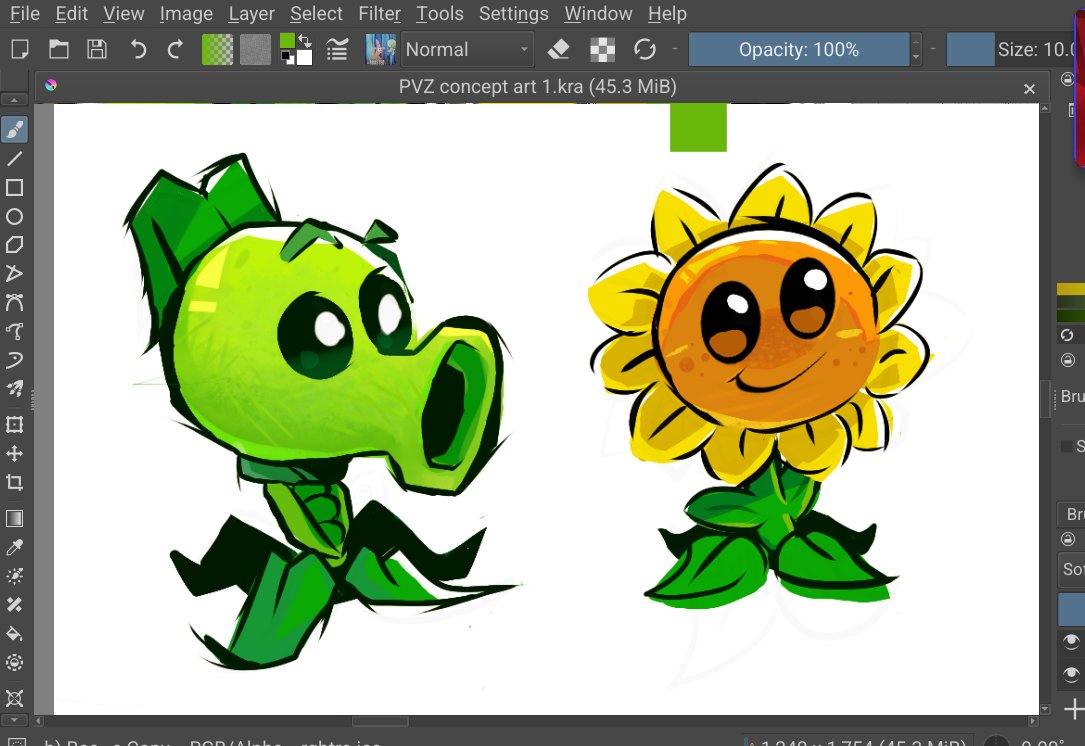Screen dimensions: 1085x746
Task: Toggle the checkbox in the right docker
Action: tap(1067, 446)
